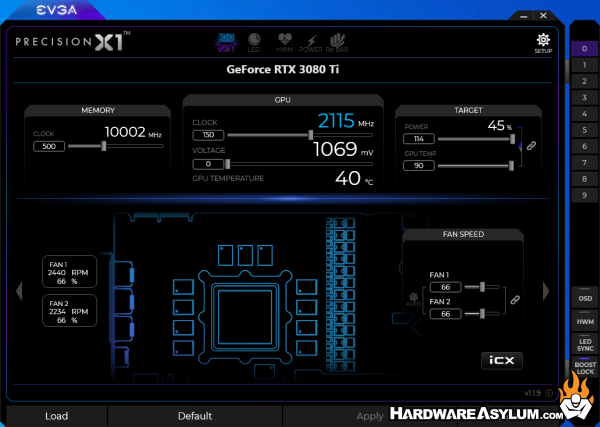The height and width of the screenshot is (427, 600).
Task: Click the FAN 1 speed slider handle
Action: tap(483, 287)
